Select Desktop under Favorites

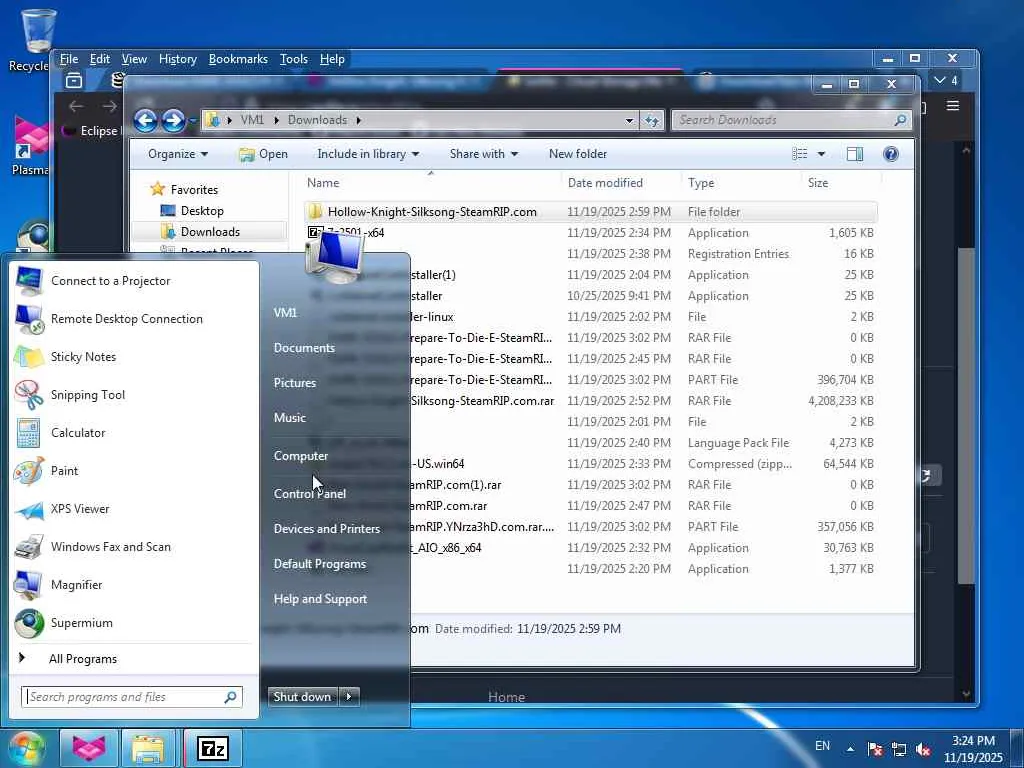(202, 210)
